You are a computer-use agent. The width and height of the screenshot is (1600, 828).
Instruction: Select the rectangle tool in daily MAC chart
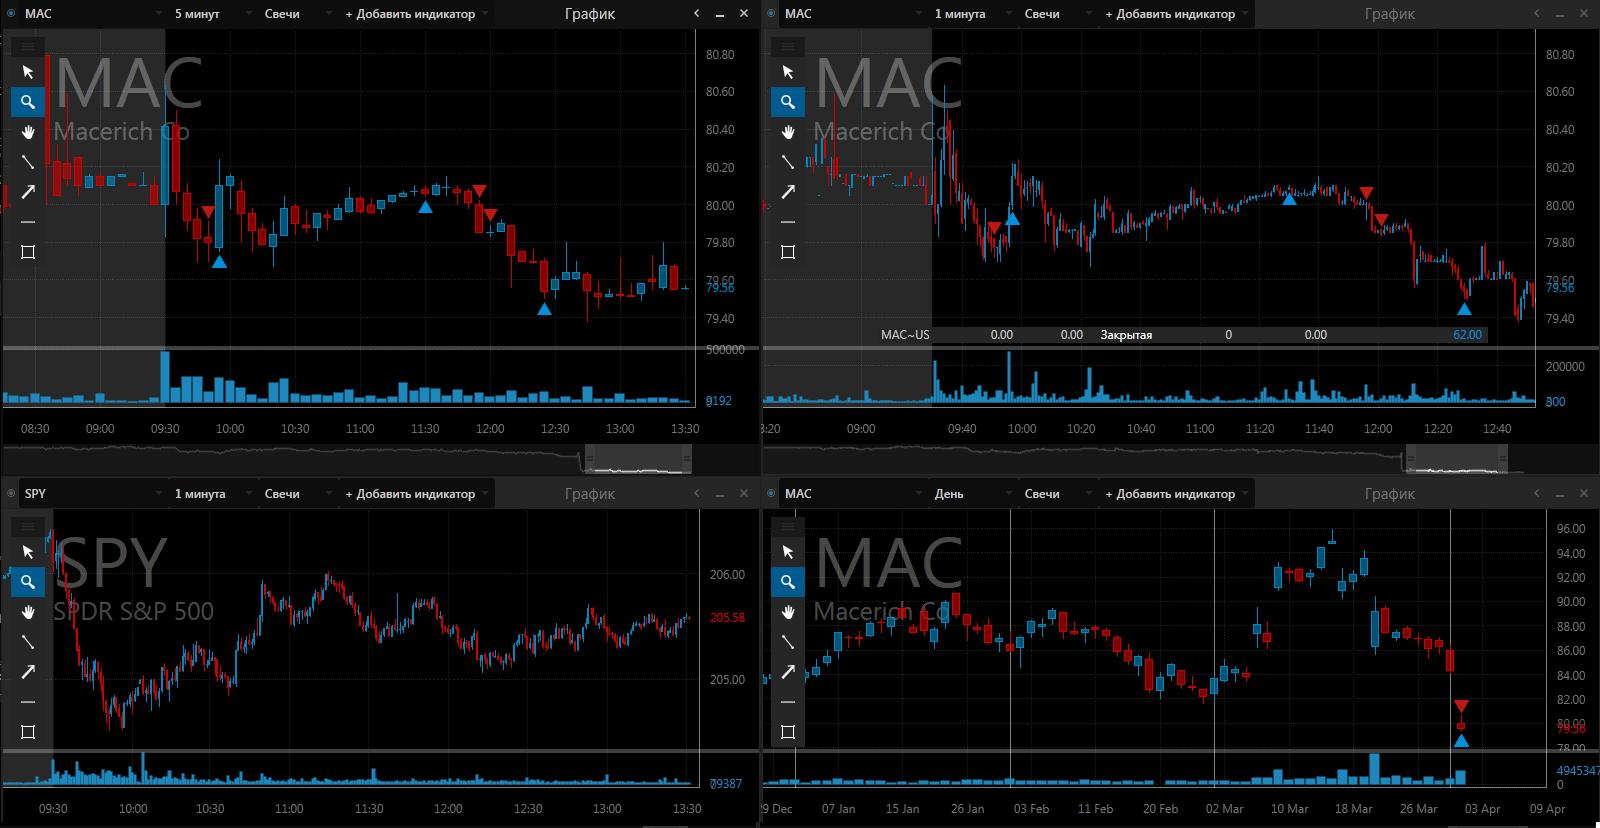788,732
